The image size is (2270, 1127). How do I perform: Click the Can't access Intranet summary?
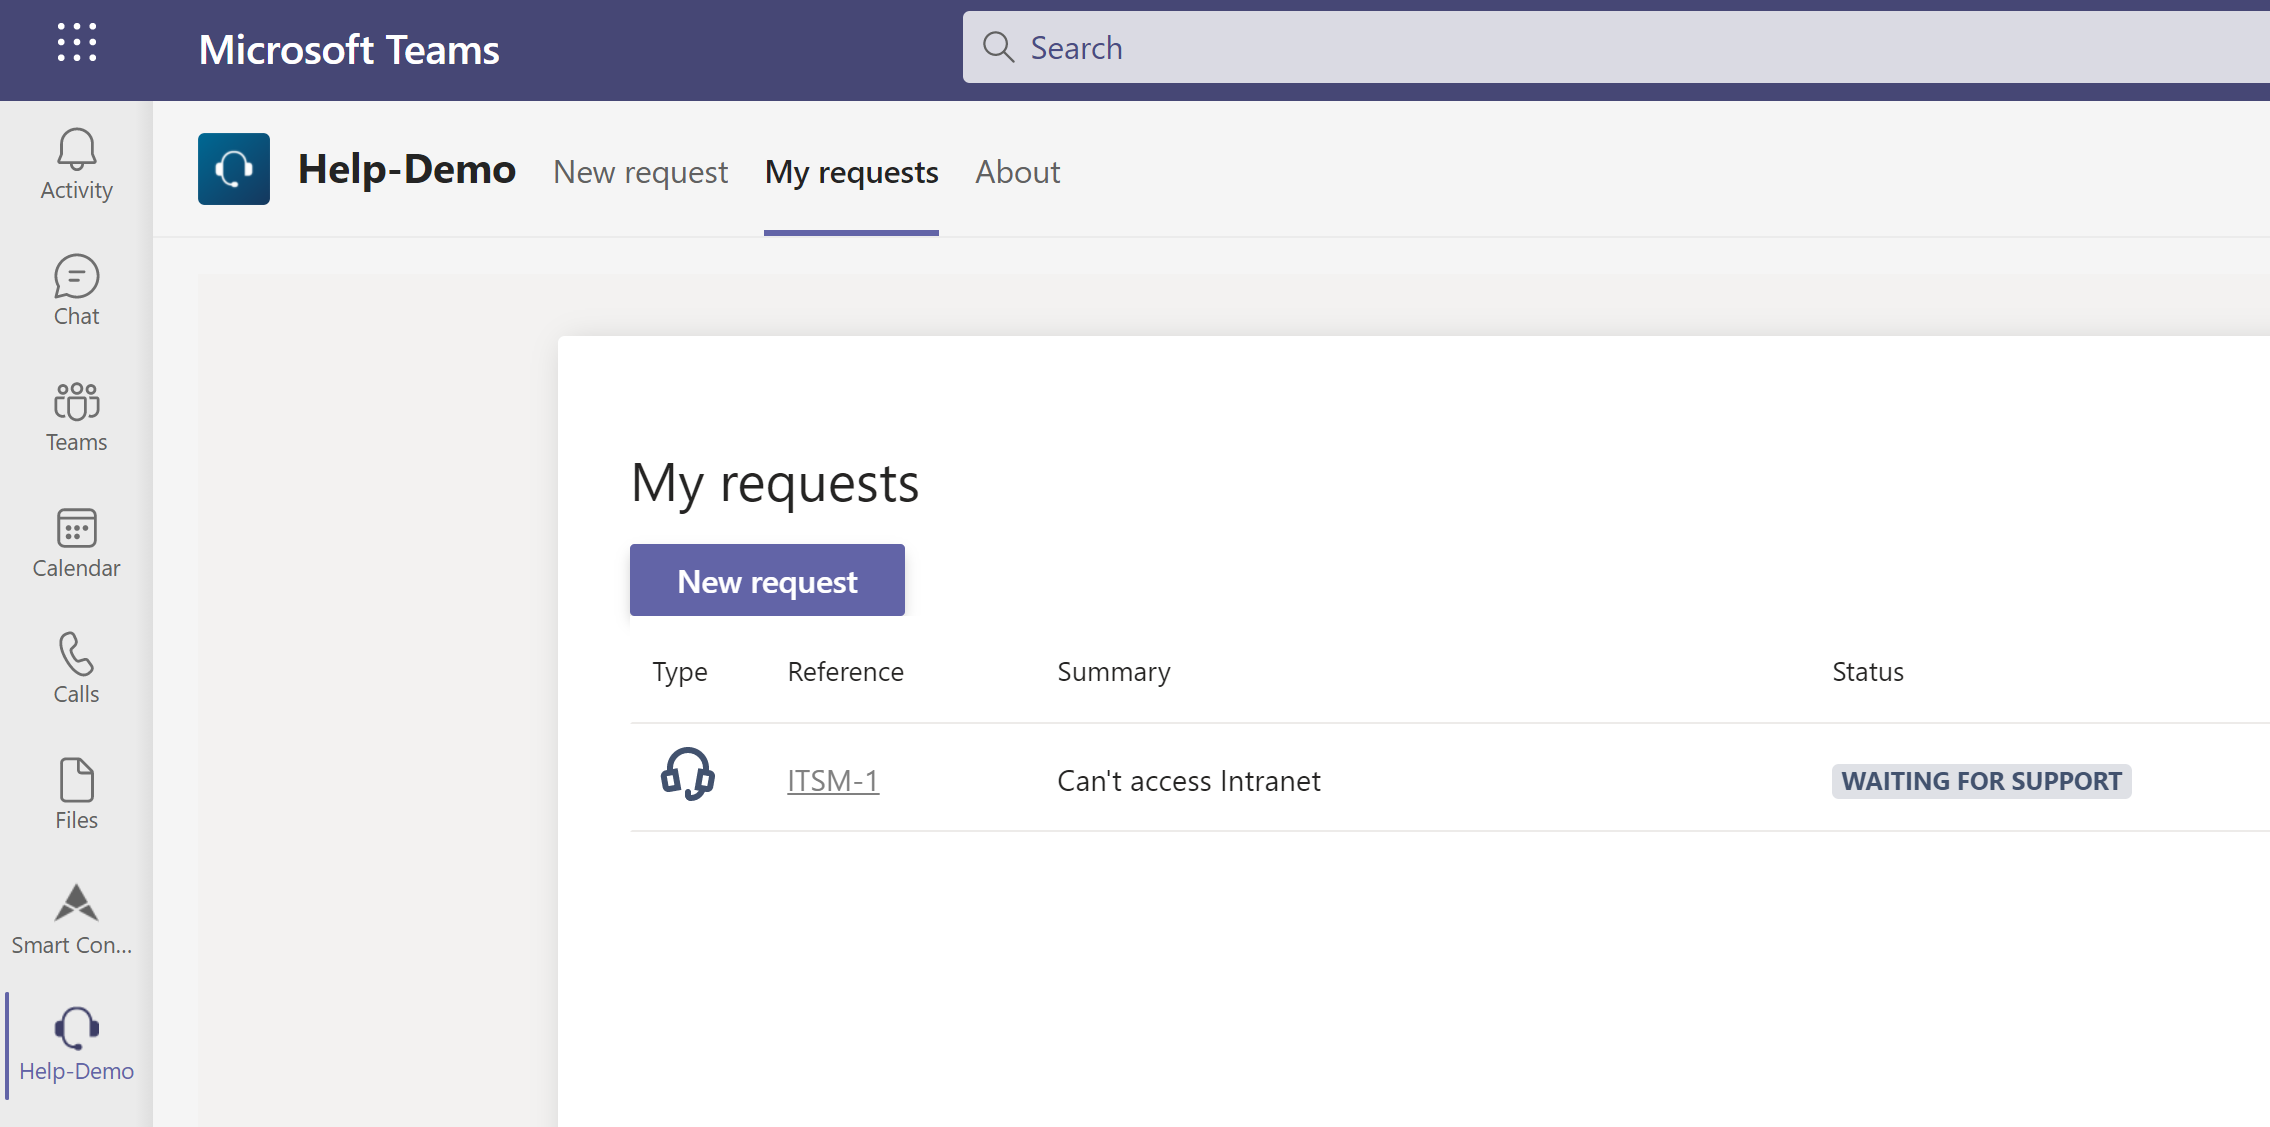(1189, 781)
